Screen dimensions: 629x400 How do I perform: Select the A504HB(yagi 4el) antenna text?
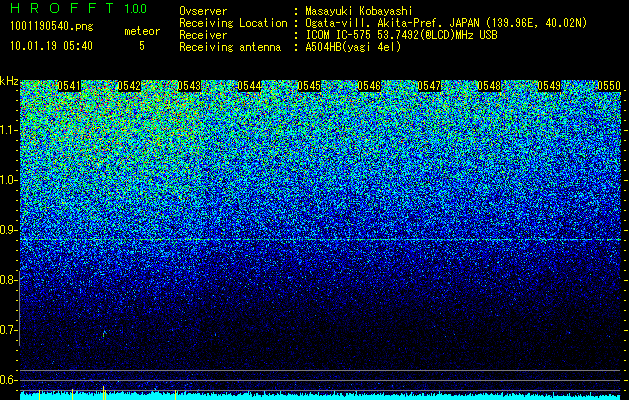(353, 47)
